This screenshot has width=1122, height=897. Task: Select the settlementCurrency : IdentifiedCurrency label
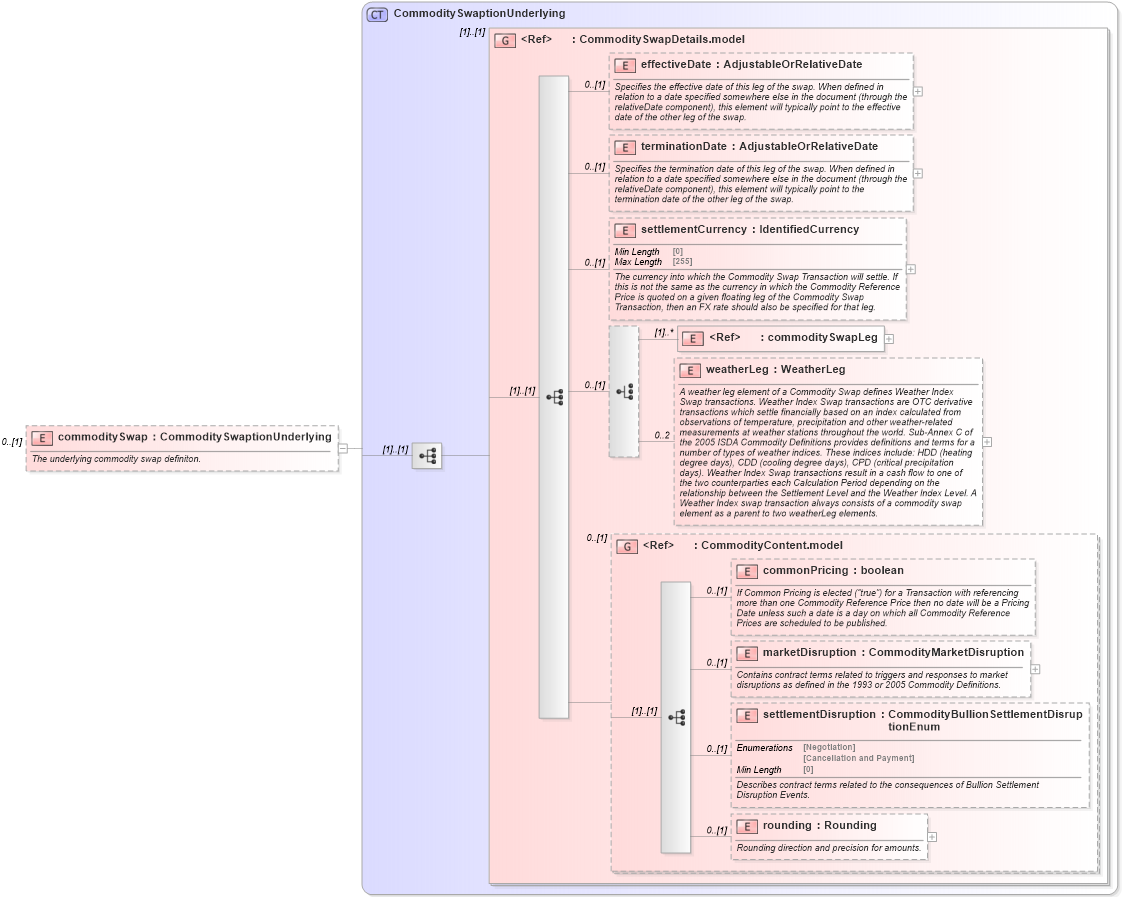click(x=750, y=230)
